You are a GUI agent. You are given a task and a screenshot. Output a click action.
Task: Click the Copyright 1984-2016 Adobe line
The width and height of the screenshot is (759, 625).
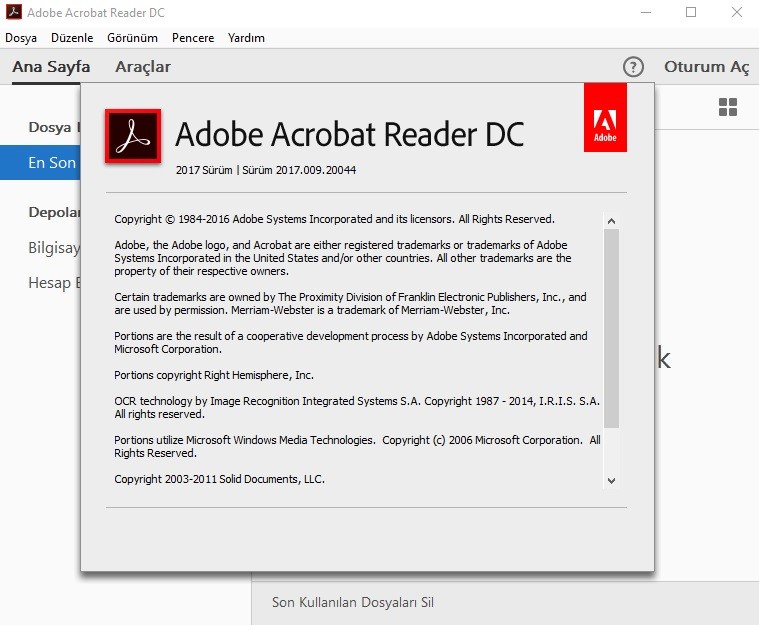[x=334, y=219]
